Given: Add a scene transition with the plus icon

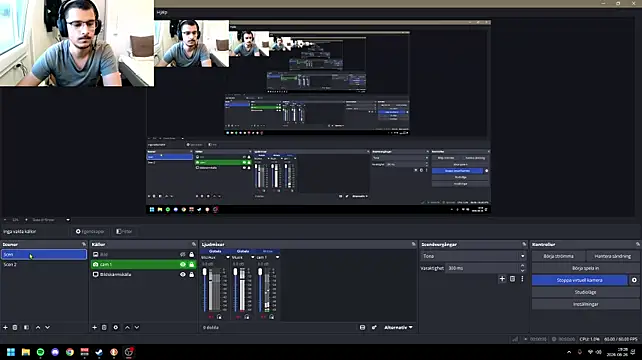Looking at the screenshot, I should pyautogui.click(x=502, y=279).
